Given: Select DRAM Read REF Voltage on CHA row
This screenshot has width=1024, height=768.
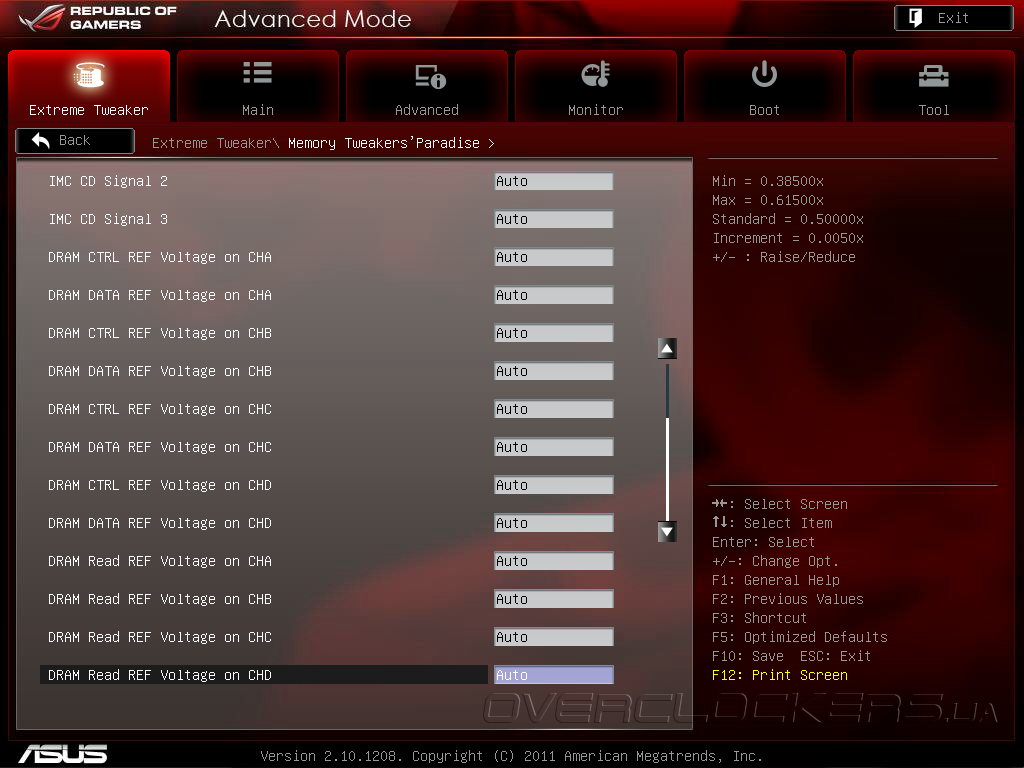Looking at the screenshot, I should pyautogui.click(x=160, y=561).
